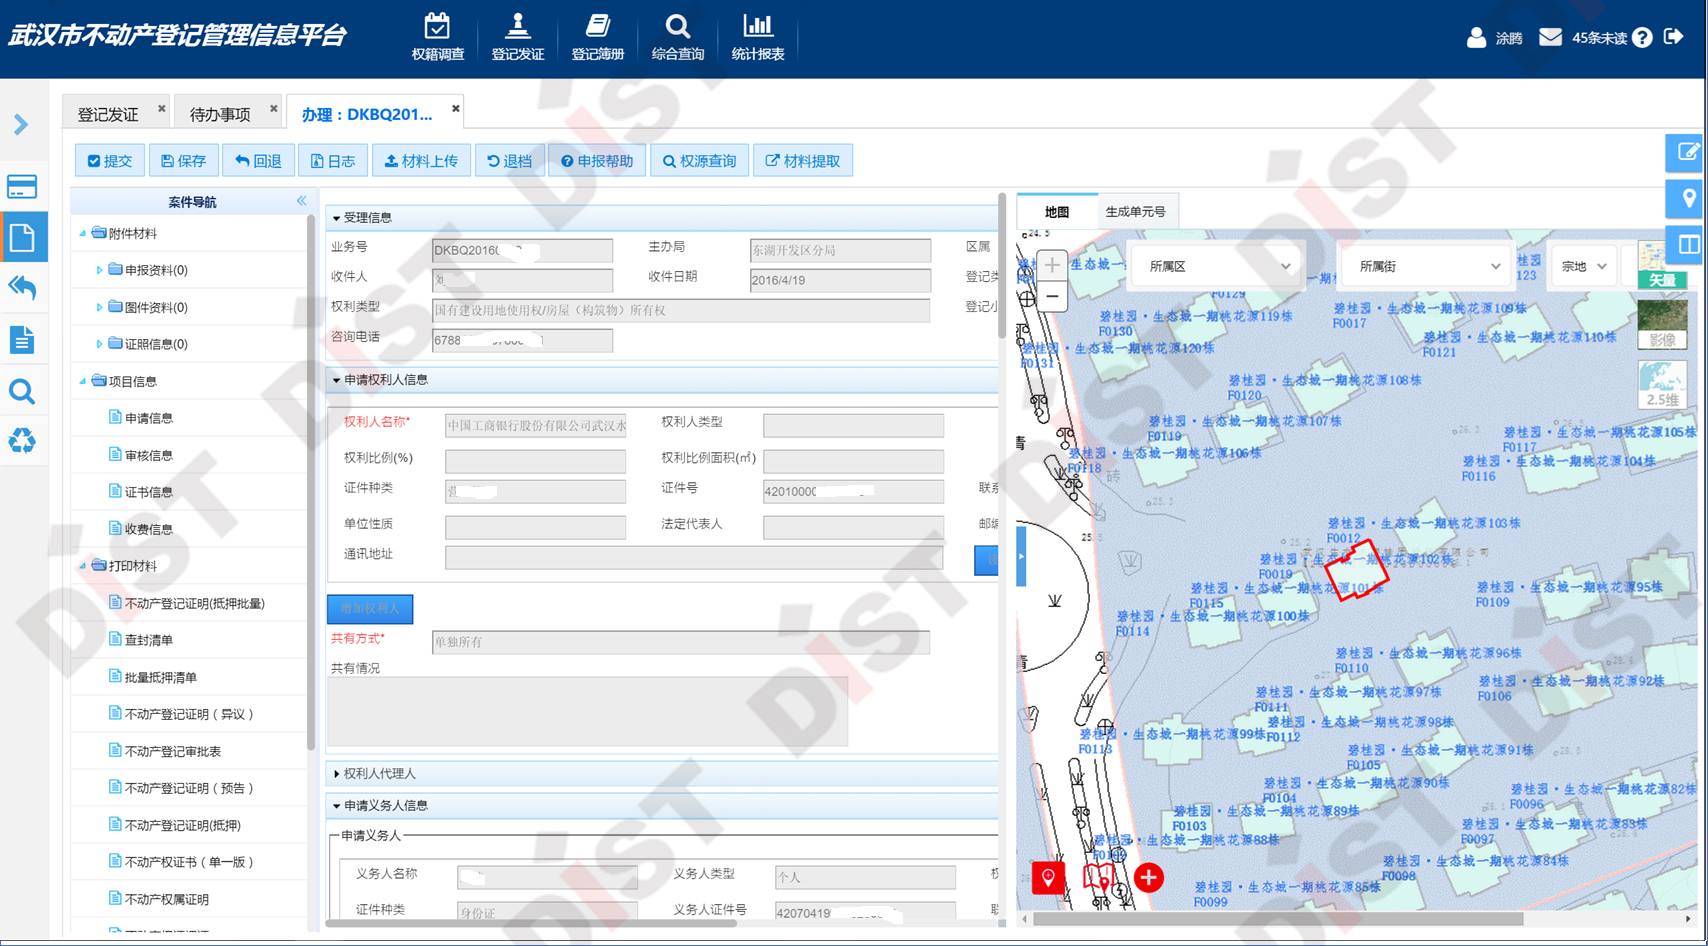1708x946 pixels.
Task: Switch to the 待办事项 tab
Action: pos(220,114)
